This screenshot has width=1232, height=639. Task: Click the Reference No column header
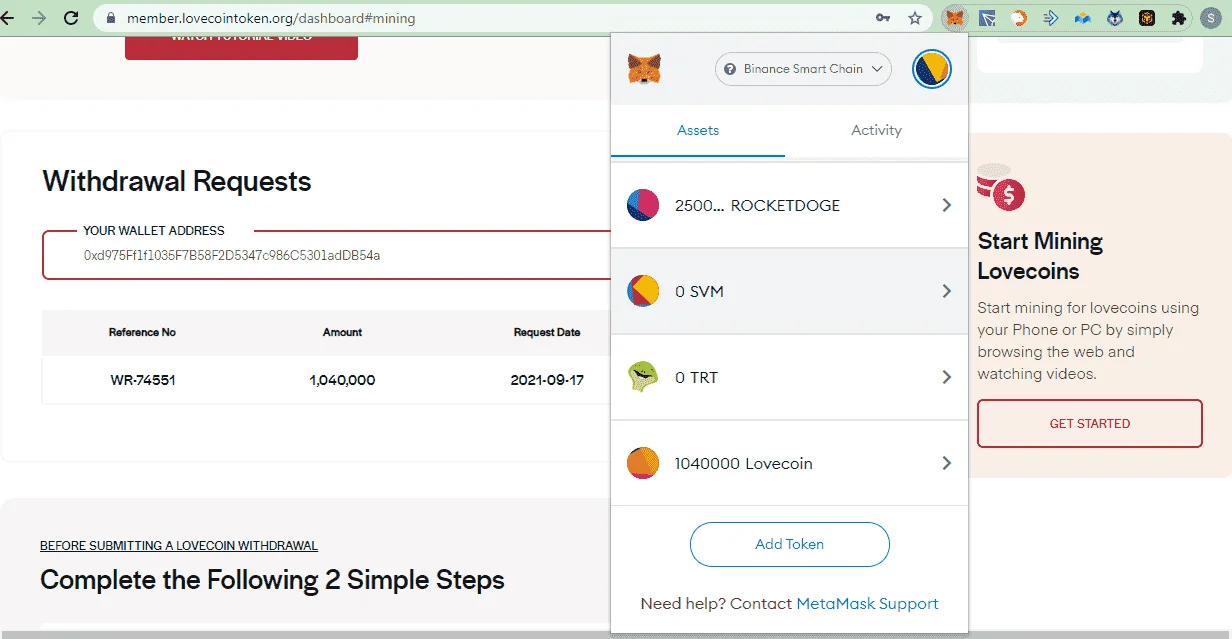pos(142,332)
